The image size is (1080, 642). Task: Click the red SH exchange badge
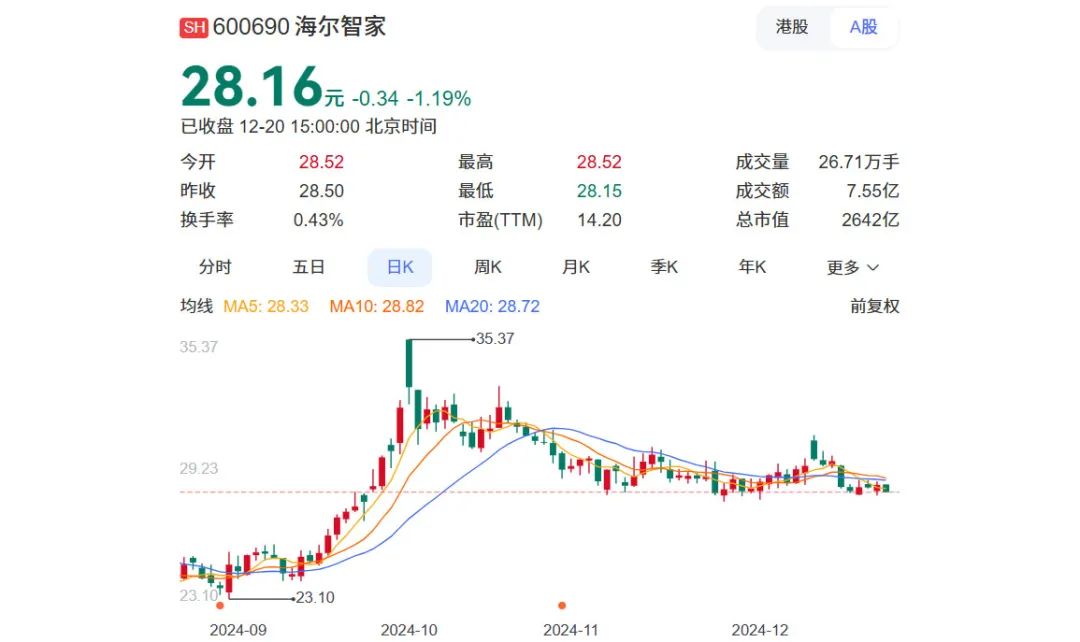tap(194, 27)
